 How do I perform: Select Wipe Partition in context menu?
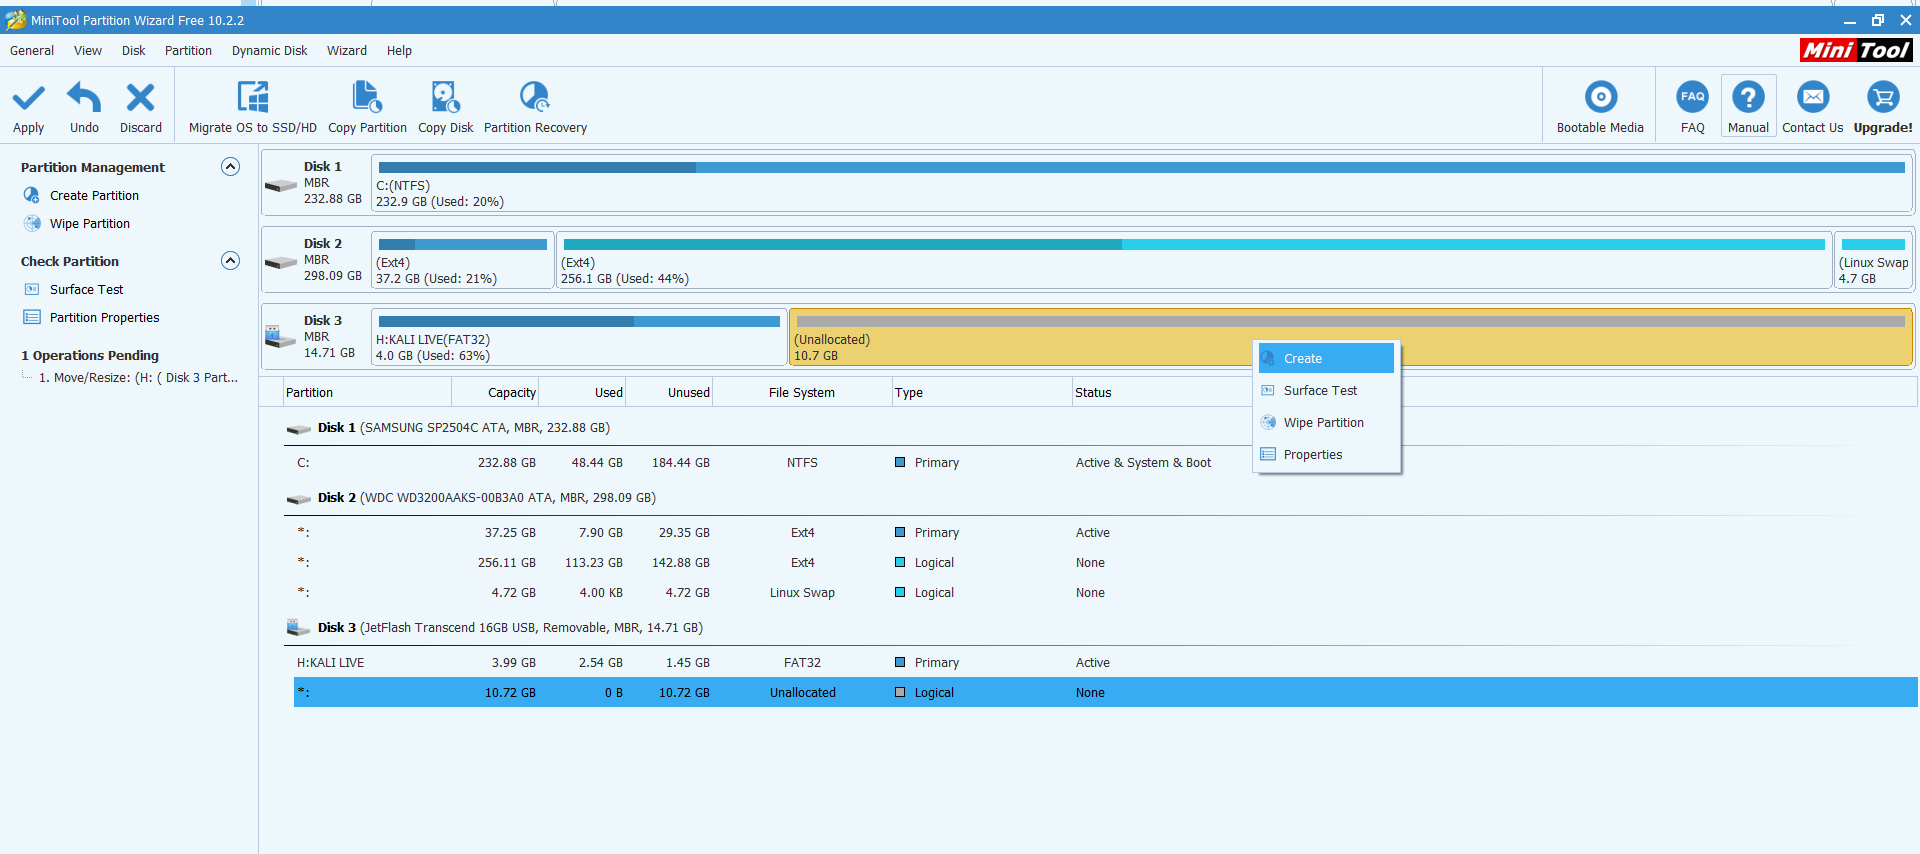tap(1323, 423)
